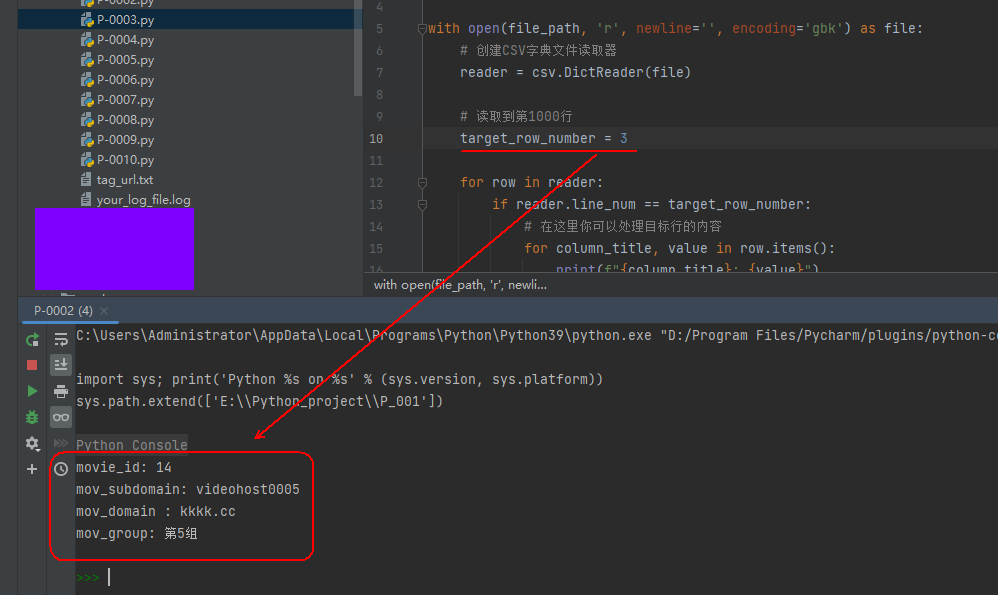
Task: Click mov_domain : kkkk.cc output line
Action: point(156,511)
